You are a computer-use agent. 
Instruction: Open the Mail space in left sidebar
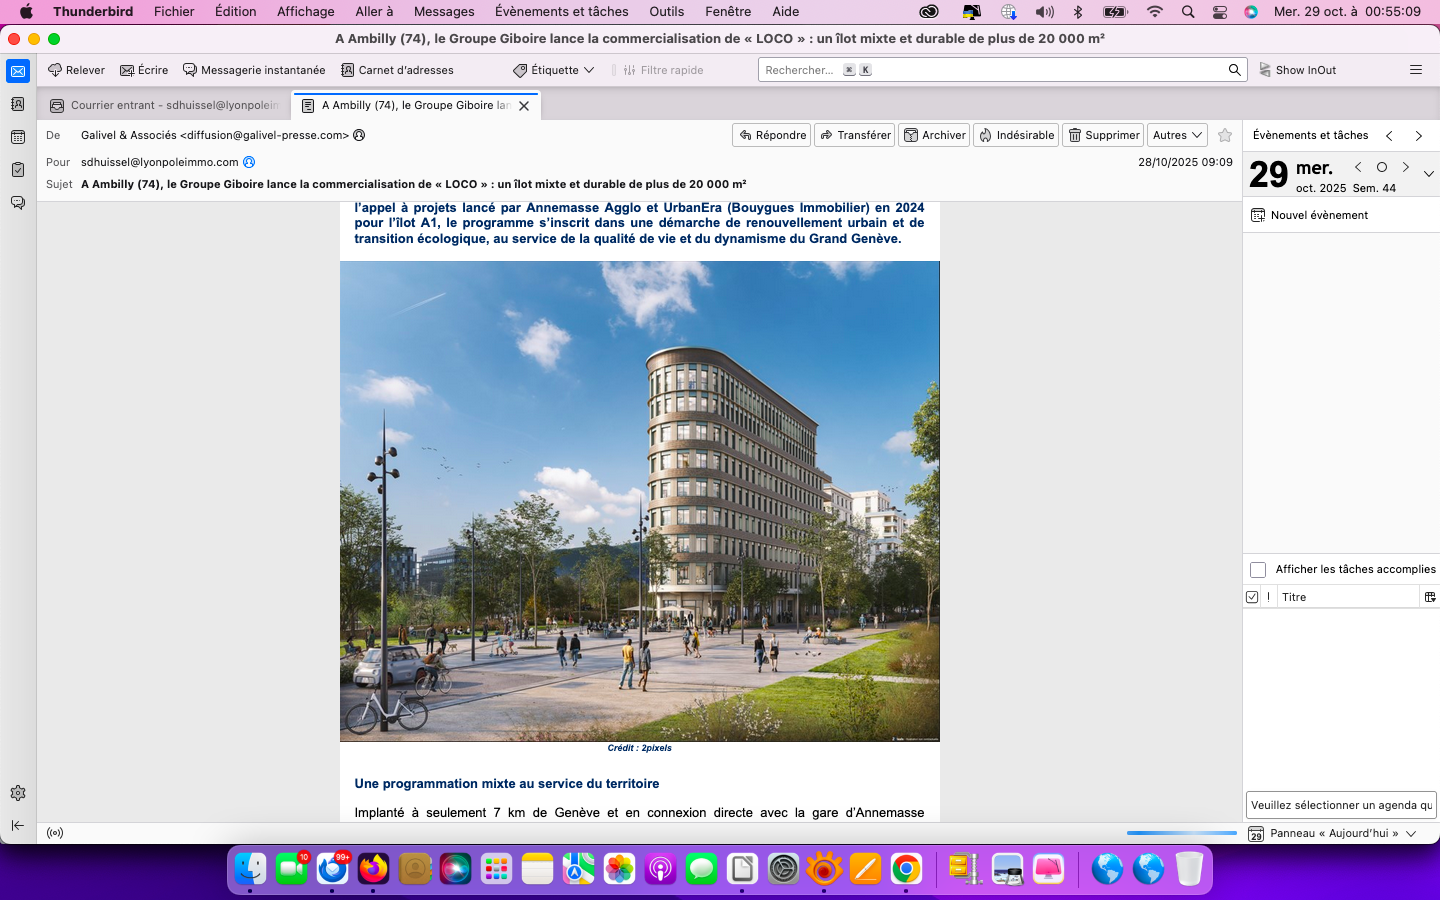coord(18,71)
